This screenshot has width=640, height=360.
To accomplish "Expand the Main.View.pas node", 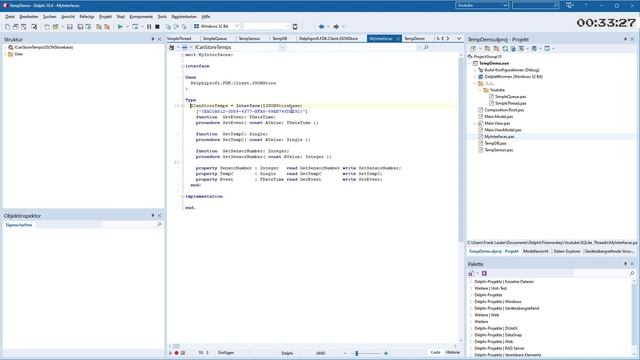I will point(475,123).
